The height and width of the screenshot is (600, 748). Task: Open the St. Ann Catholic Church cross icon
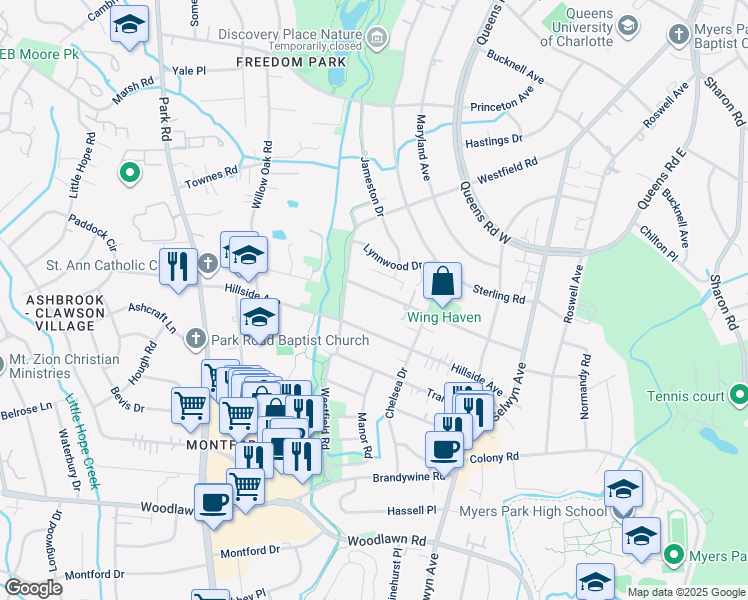(208, 263)
